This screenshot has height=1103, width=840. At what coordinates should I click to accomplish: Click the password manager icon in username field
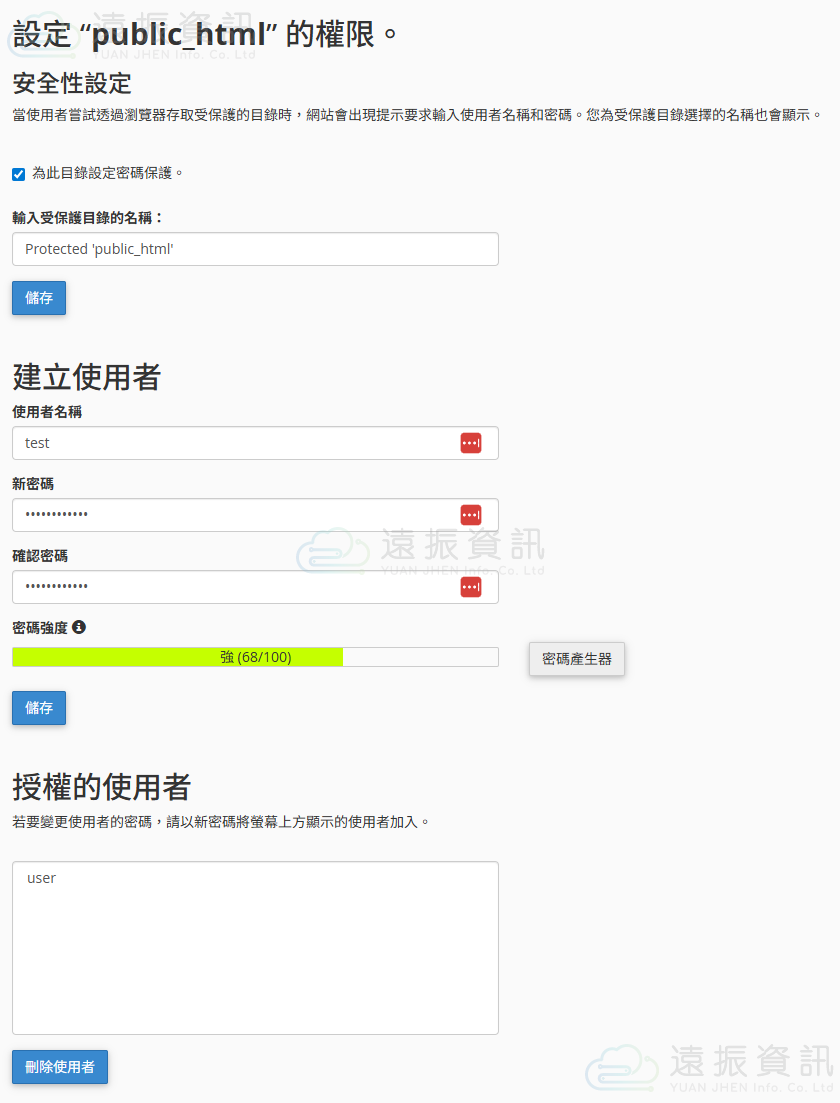tap(470, 443)
